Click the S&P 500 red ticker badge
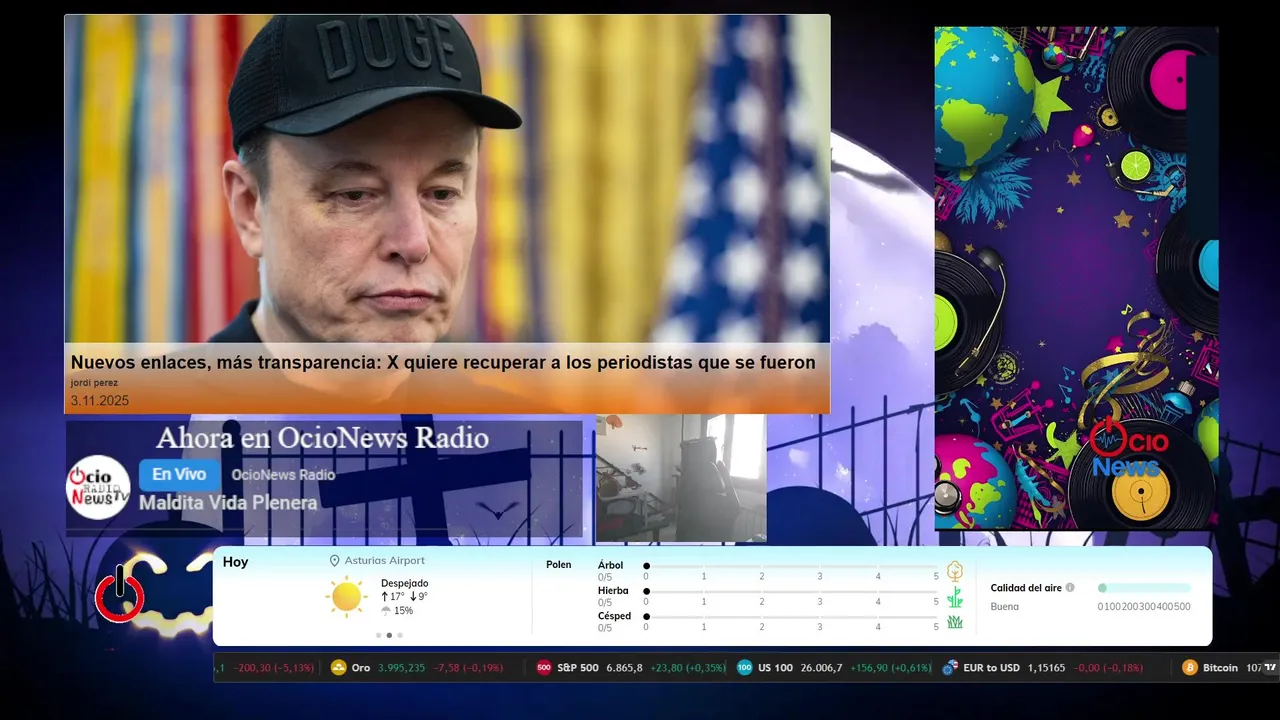This screenshot has width=1280, height=720. [x=544, y=668]
